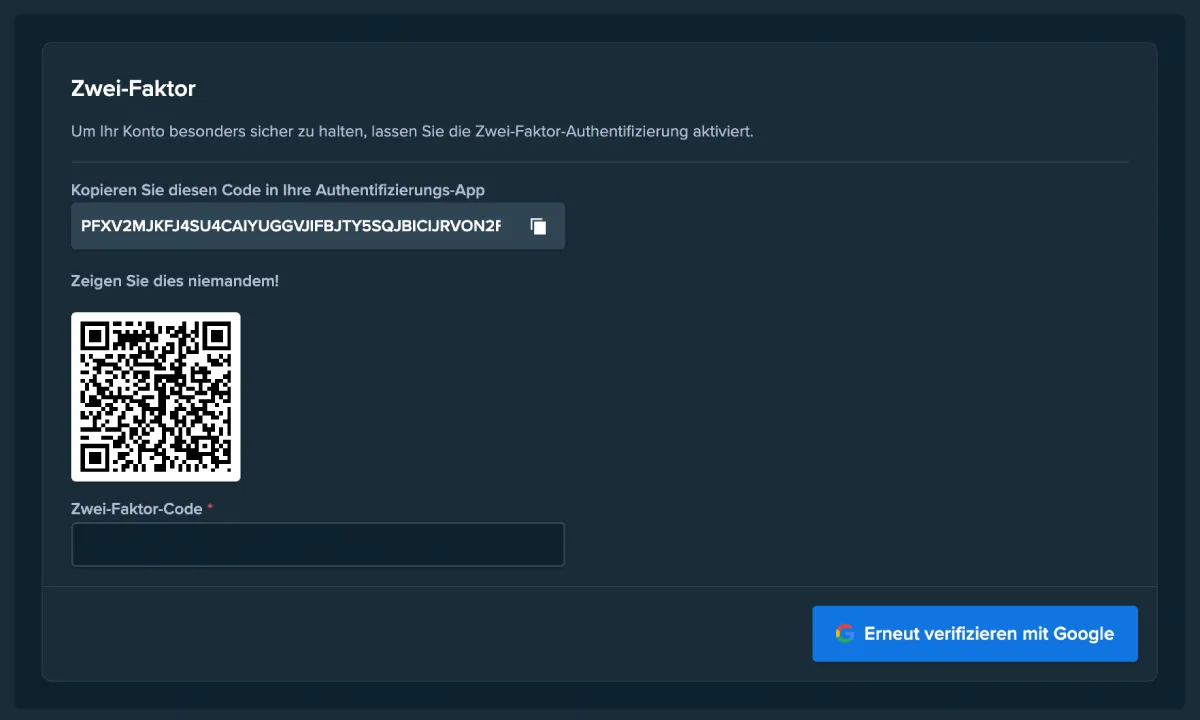
Task: Click the Kopieren Sie diesen Code label
Action: tap(277, 190)
